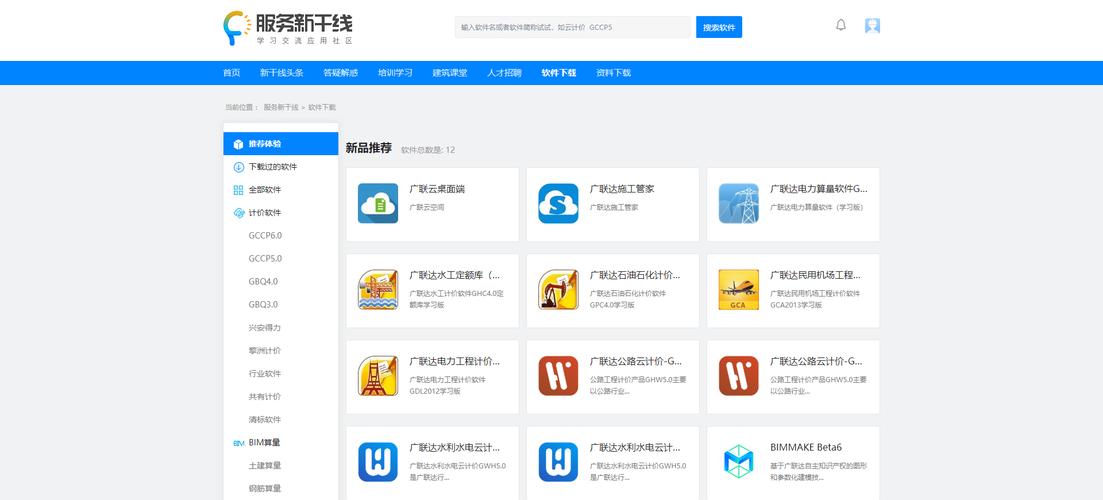Image resolution: width=1103 pixels, height=500 pixels.
Task: Open the 答疑解惑 navigation item
Action: (340, 72)
